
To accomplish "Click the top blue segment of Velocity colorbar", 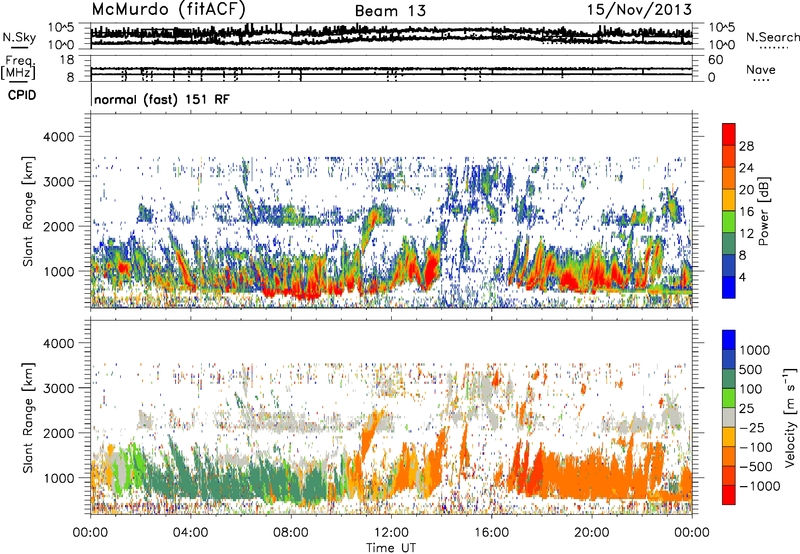I will 729,340.
